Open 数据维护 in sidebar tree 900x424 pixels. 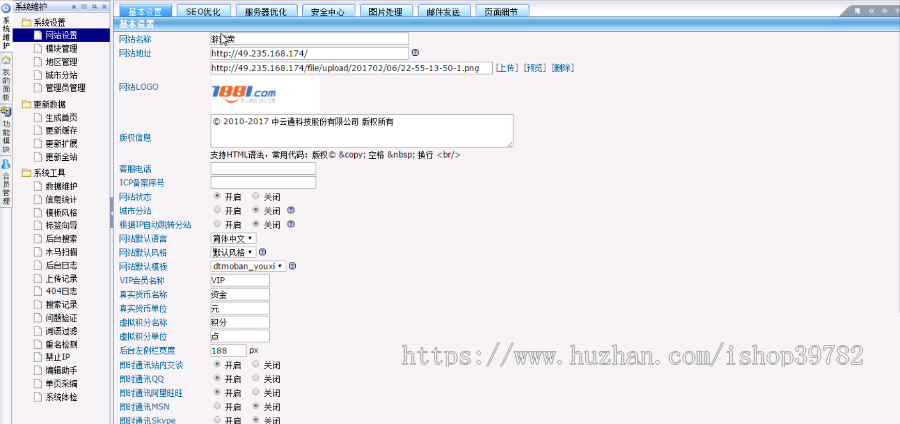[61, 186]
